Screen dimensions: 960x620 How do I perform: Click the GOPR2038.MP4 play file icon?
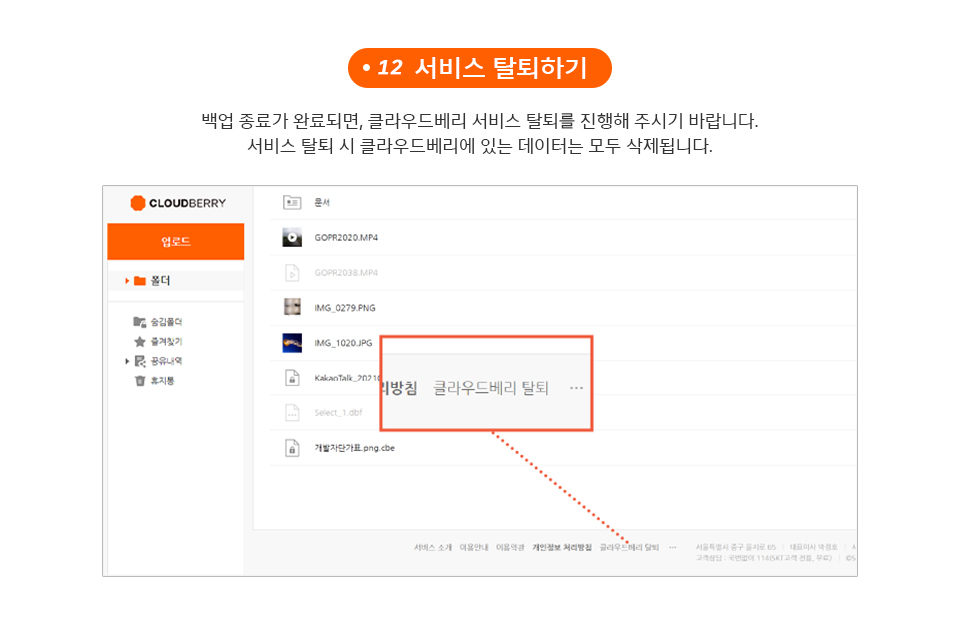[x=292, y=272]
